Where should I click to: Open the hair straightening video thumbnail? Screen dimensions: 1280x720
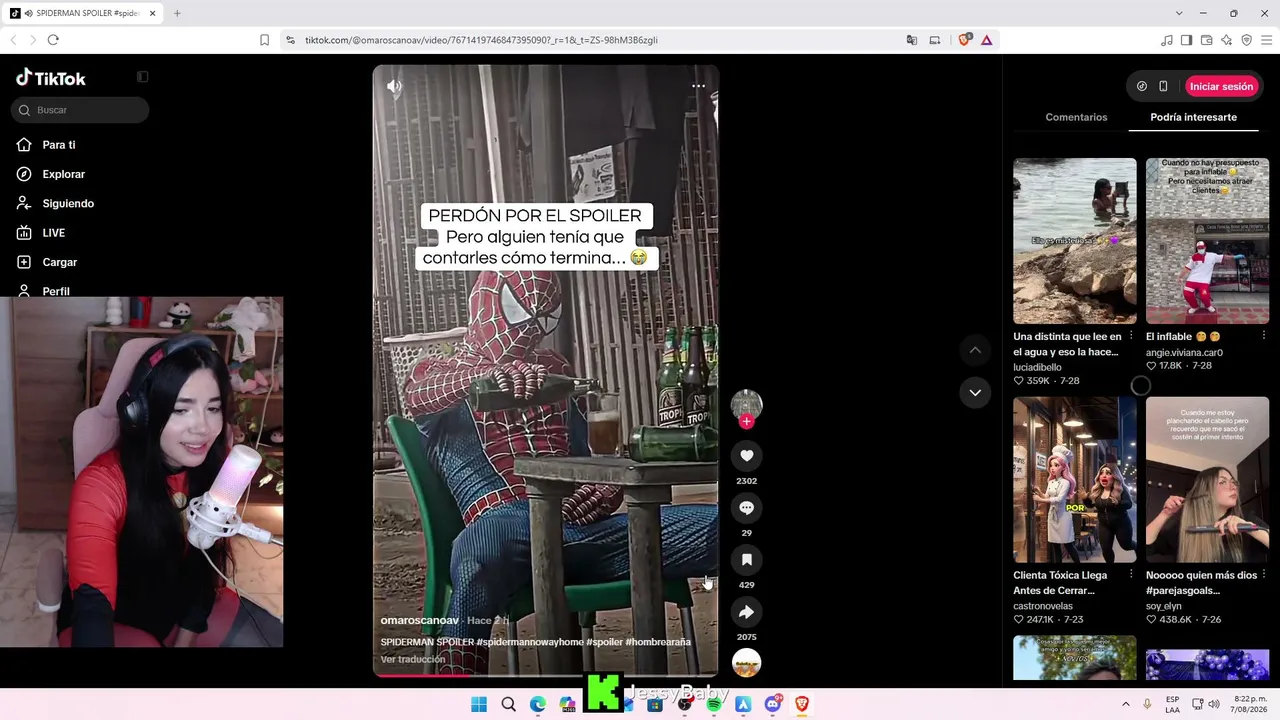pyautogui.click(x=1207, y=480)
